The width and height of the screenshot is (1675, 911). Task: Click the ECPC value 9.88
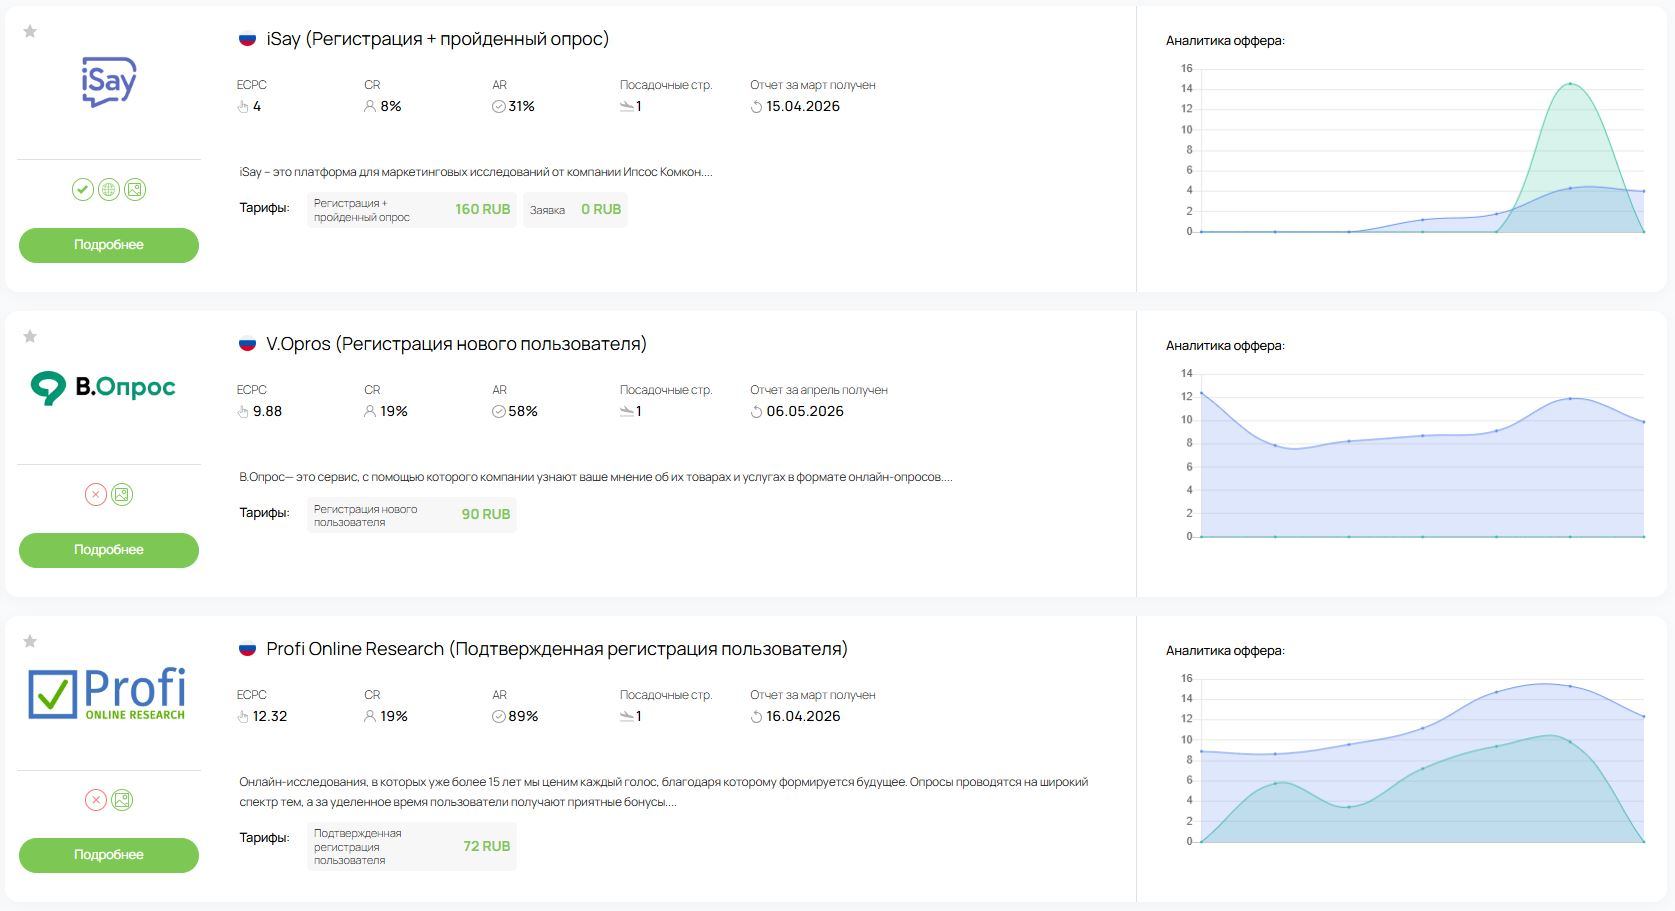point(267,412)
